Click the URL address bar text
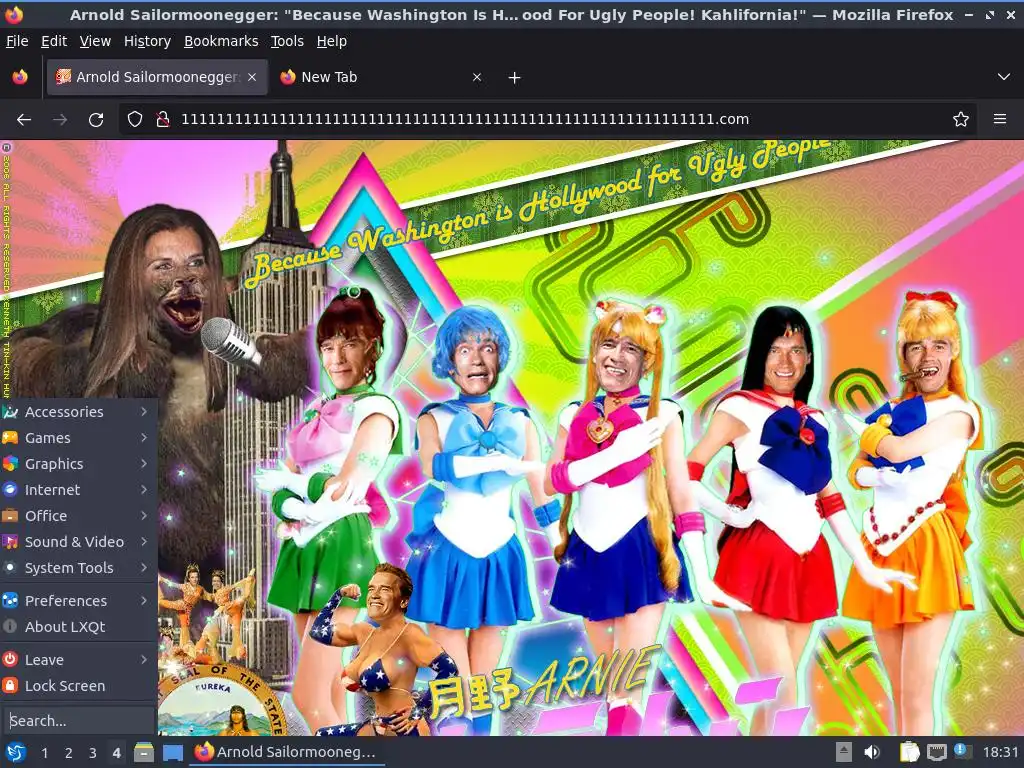1024x768 pixels. [465, 120]
